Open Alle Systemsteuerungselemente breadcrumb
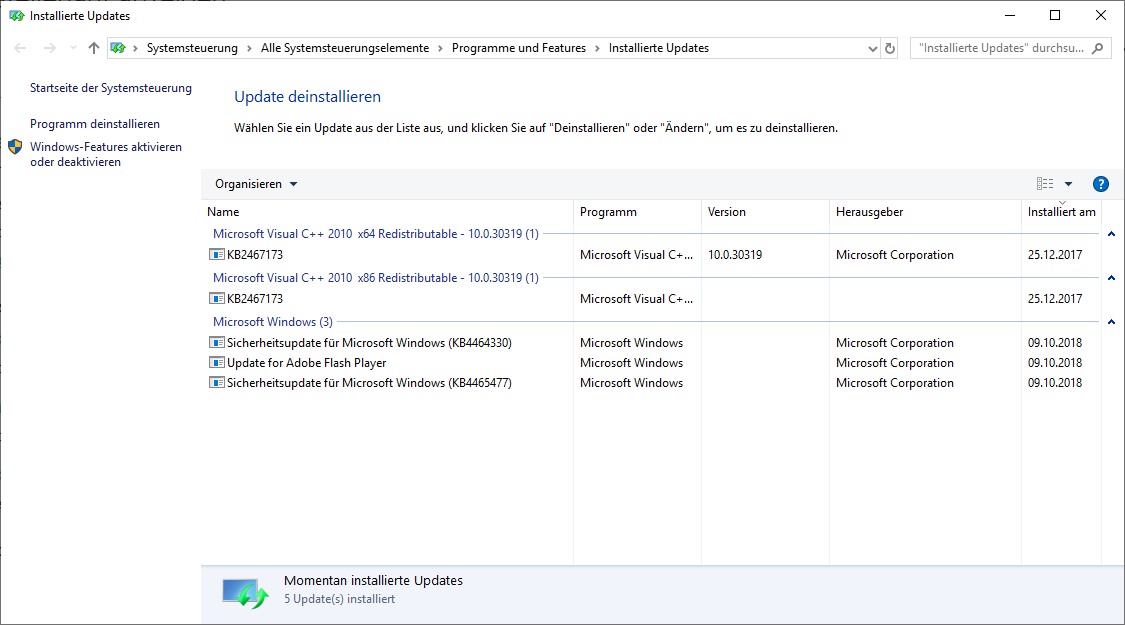Viewport: 1125px width, 625px height. (x=344, y=48)
